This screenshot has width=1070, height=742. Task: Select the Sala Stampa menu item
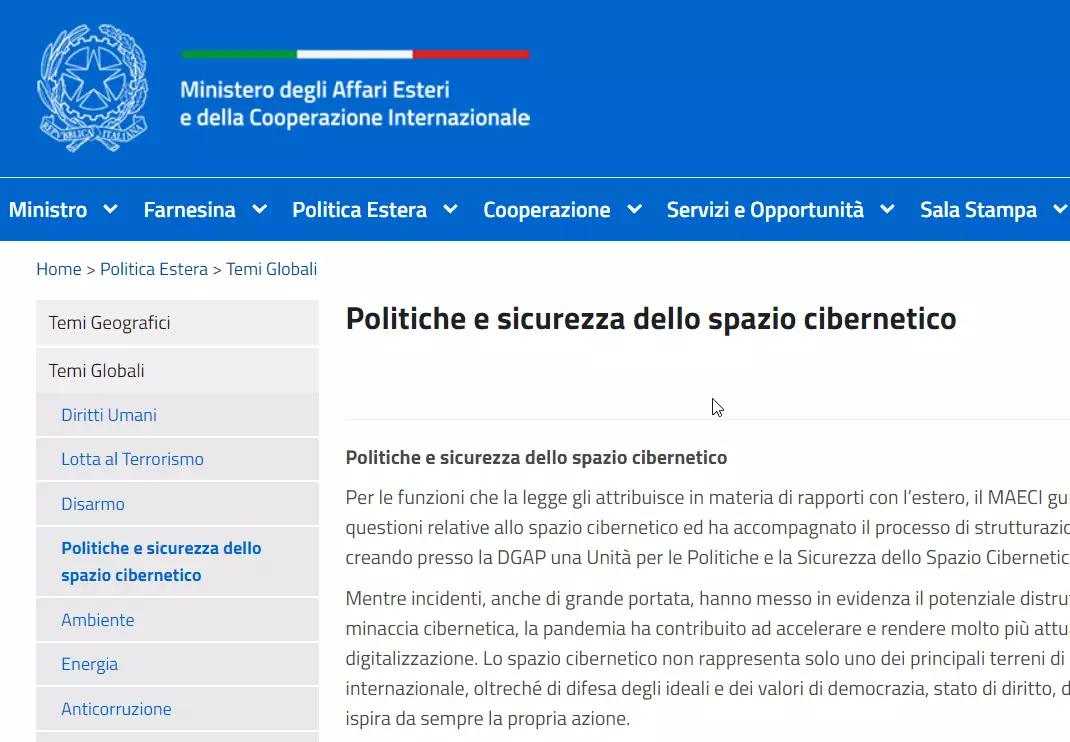tap(978, 210)
